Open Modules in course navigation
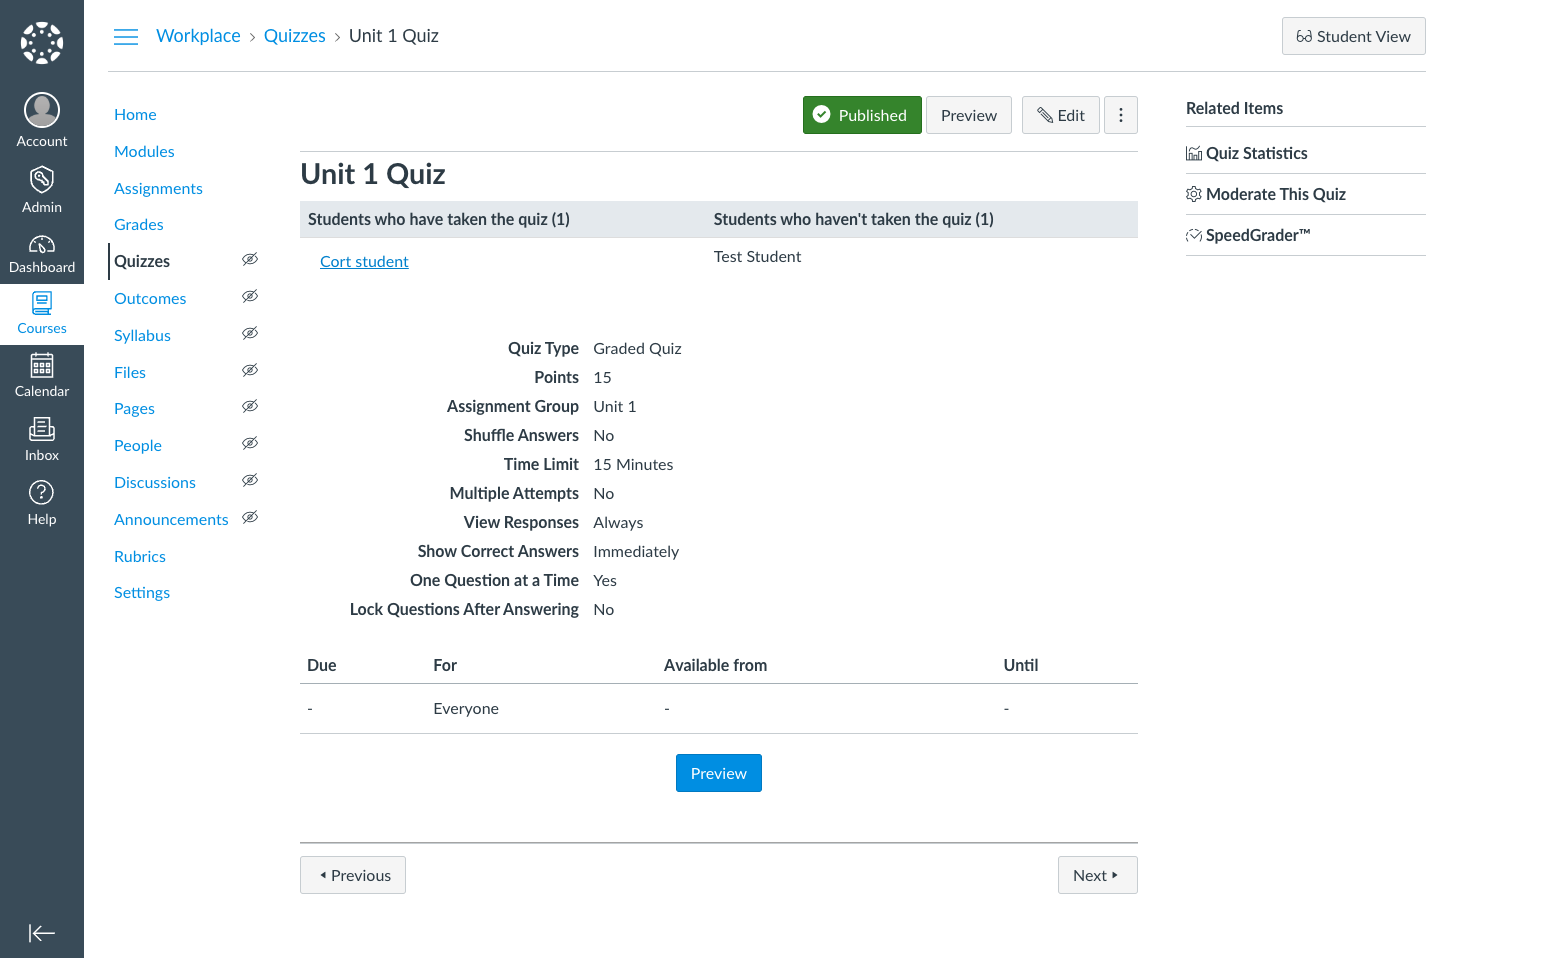 pyautogui.click(x=144, y=152)
